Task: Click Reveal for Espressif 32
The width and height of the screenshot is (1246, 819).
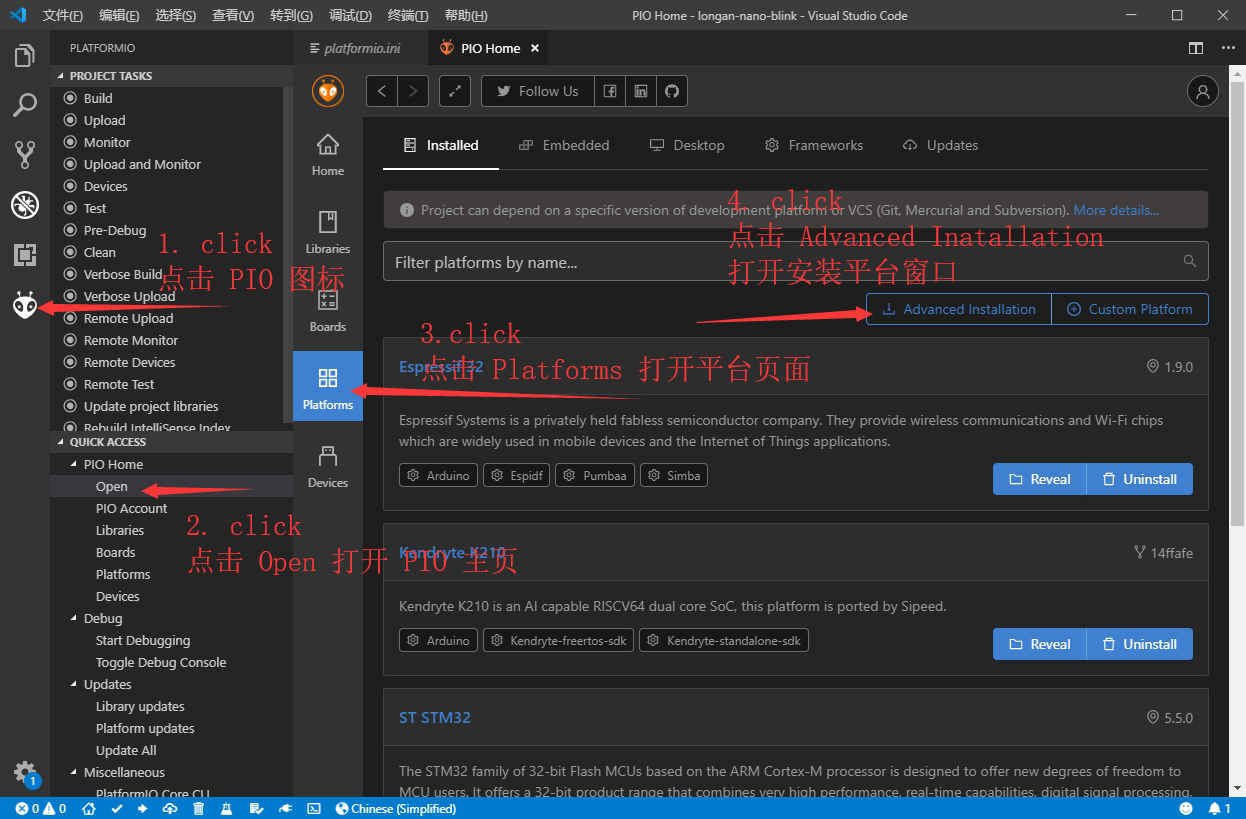Action: pyautogui.click(x=1040, y=479)
